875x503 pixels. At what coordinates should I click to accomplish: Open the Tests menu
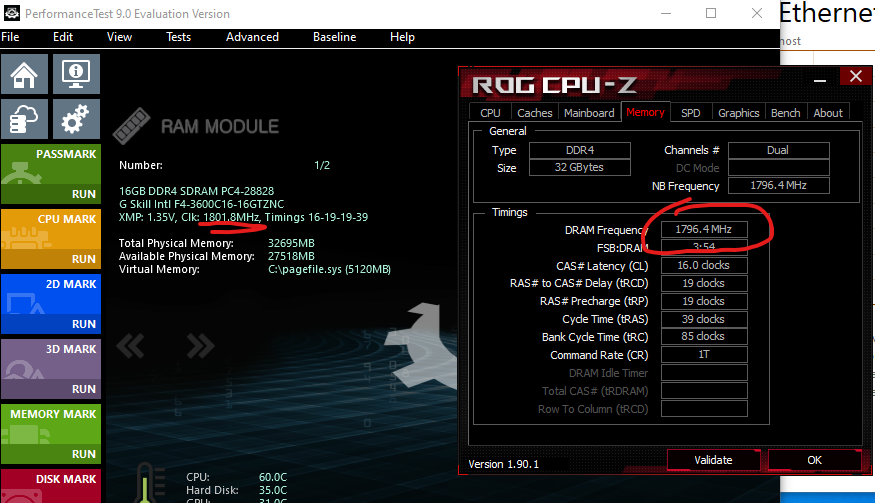(178, 37)
